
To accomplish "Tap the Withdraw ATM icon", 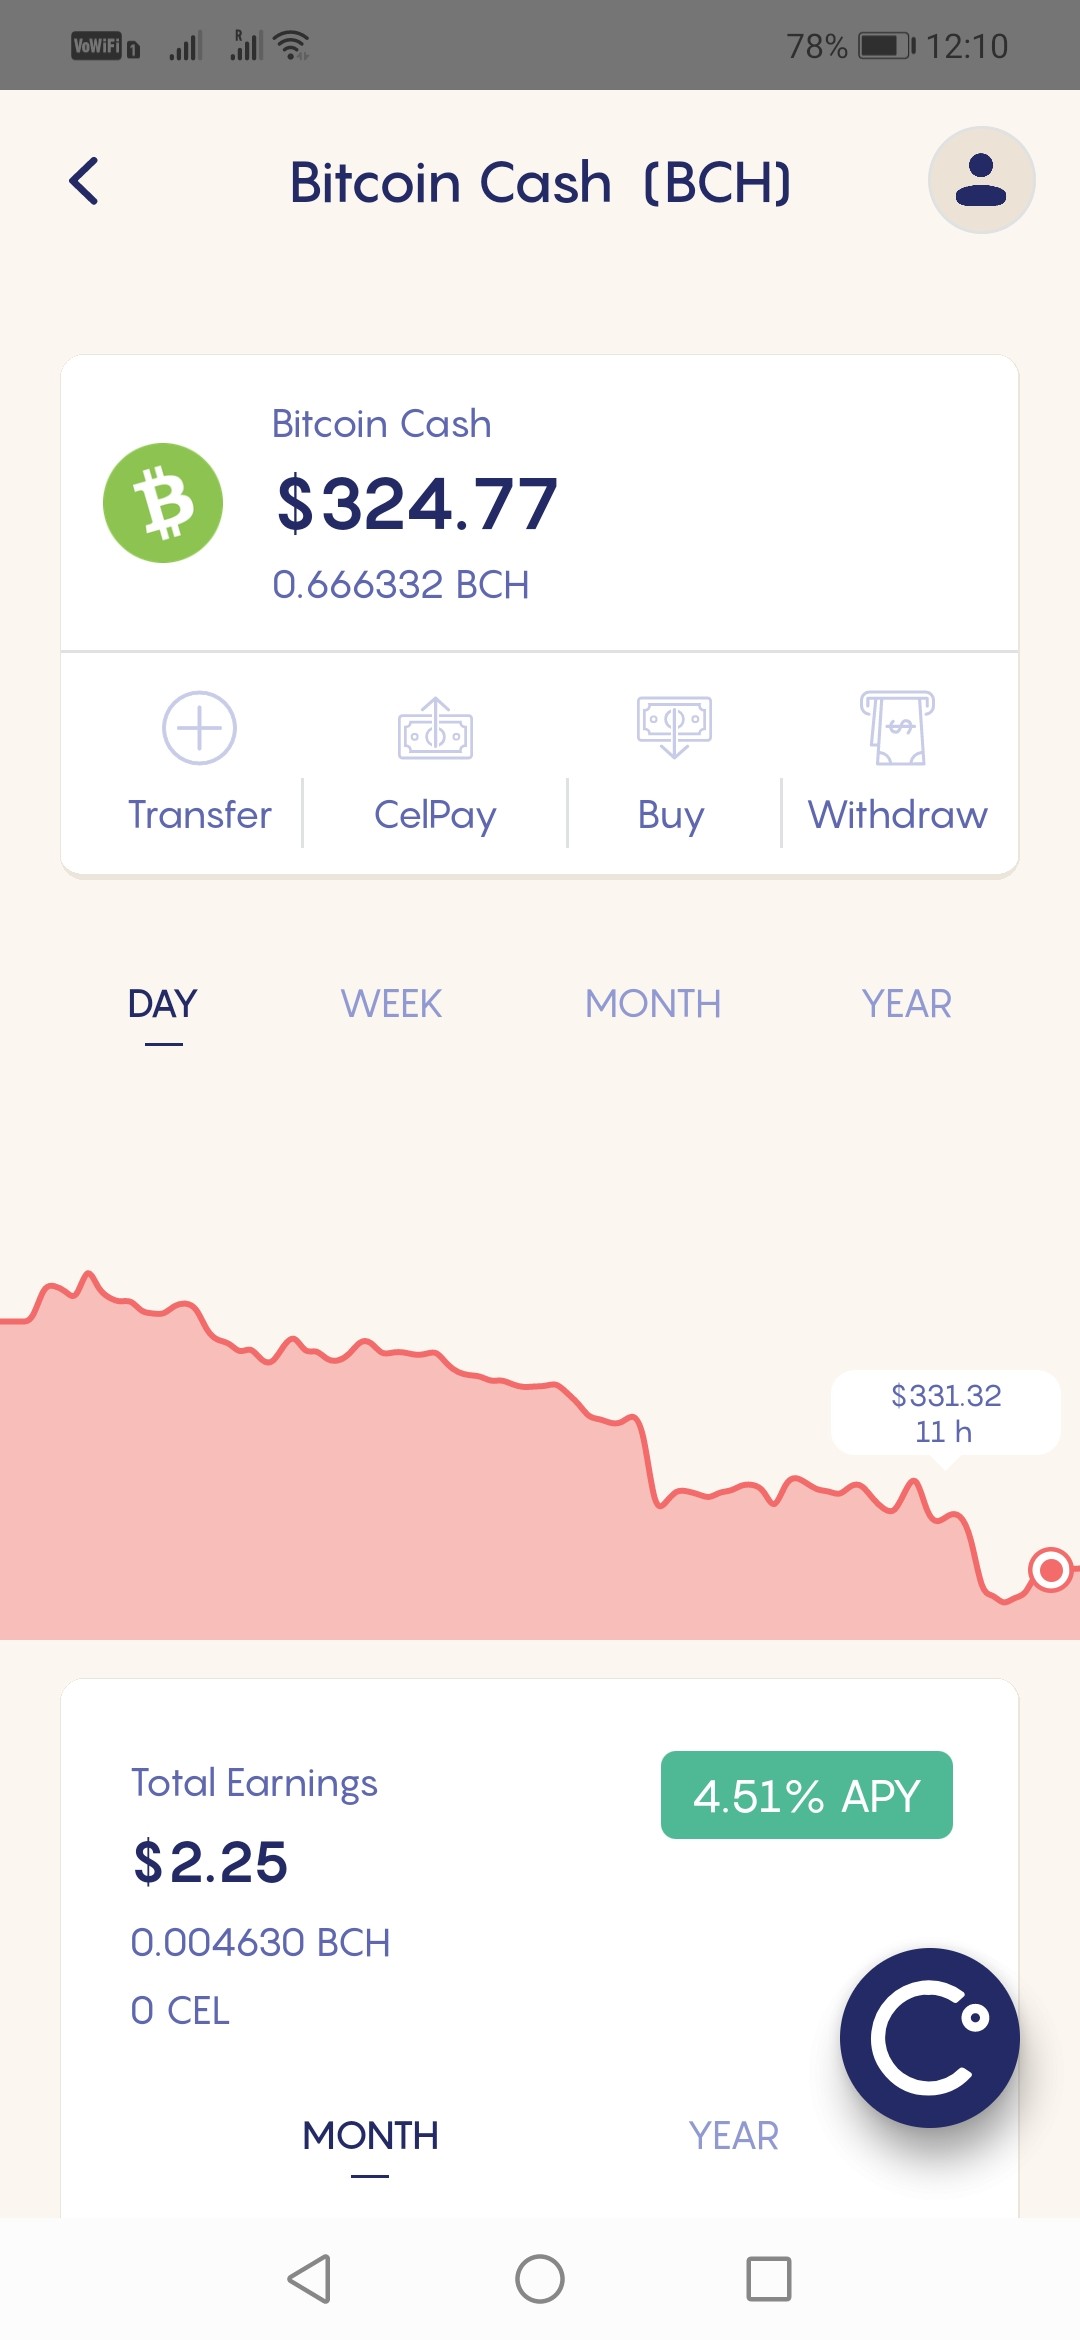I will 897,728.
